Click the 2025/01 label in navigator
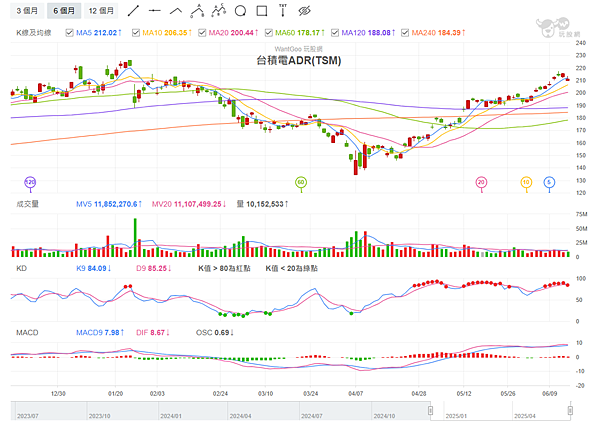The image size is (600, 431). (456, 416)
